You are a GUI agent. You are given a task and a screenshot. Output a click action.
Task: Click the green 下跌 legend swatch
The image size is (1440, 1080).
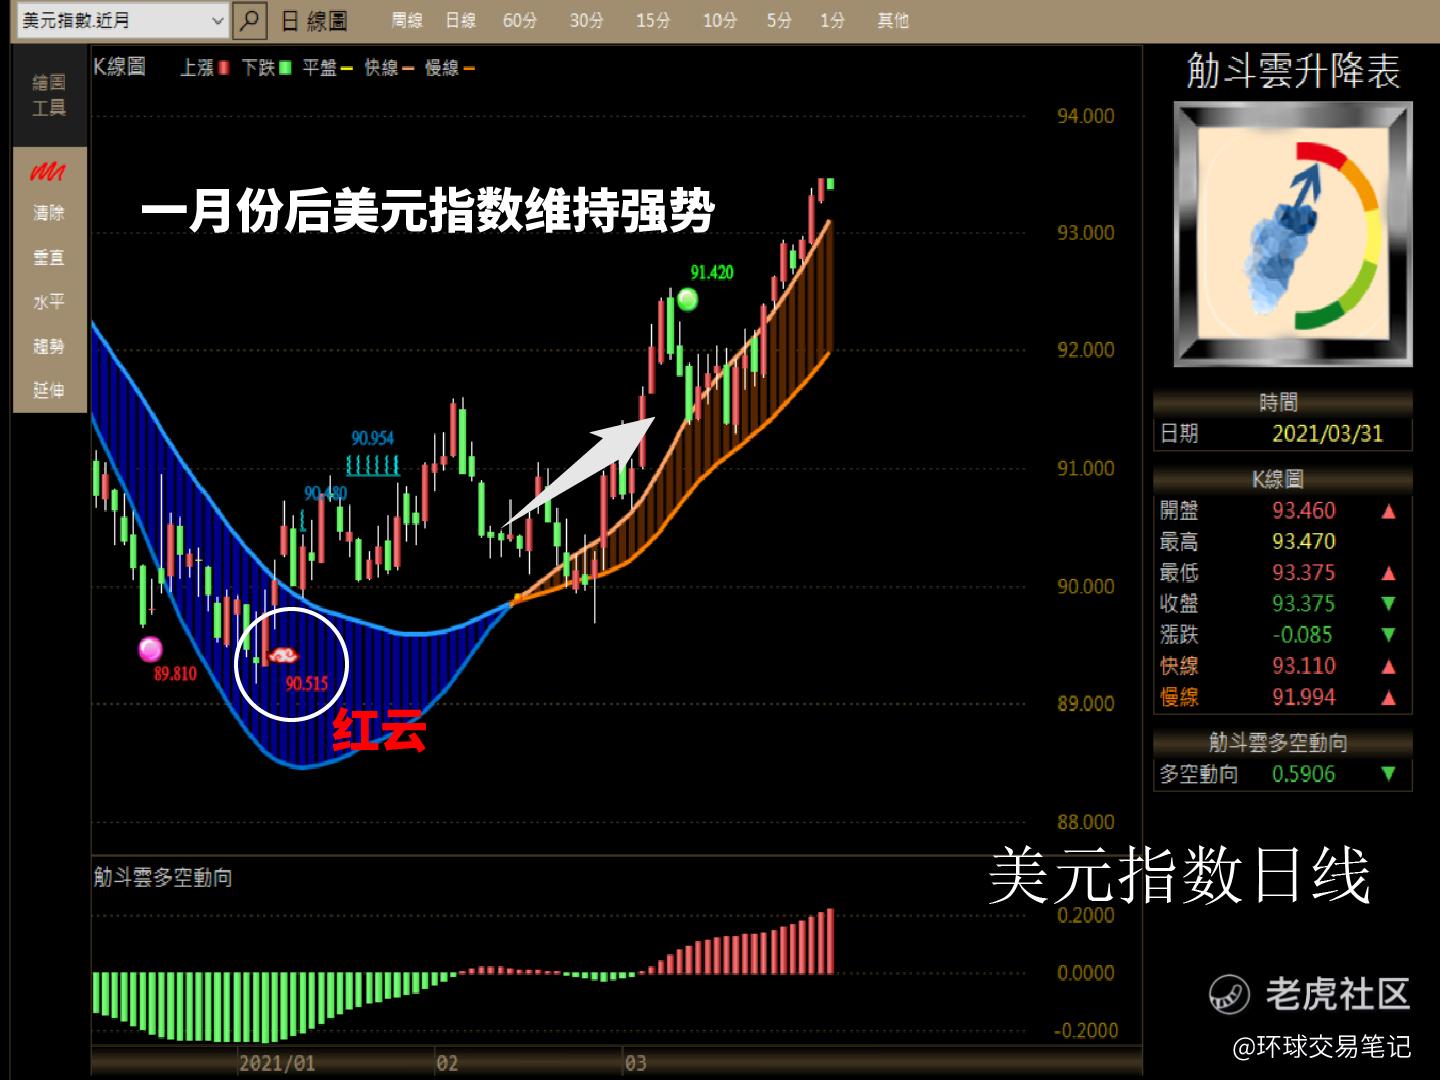pyautogui.click(x=285, y=68)
